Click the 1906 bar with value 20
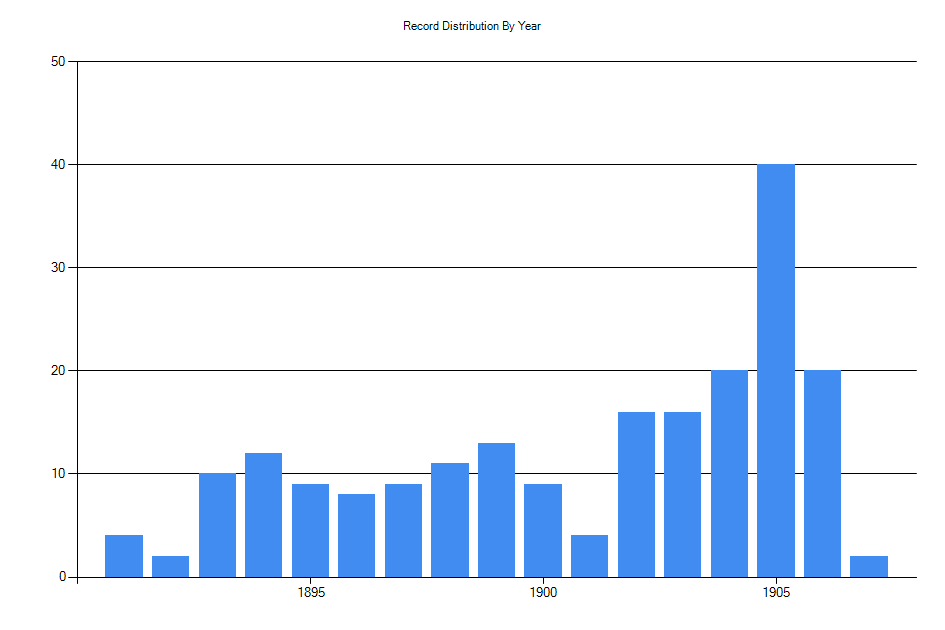Screen dimensions: 945x630 click(x=822, y=473)
